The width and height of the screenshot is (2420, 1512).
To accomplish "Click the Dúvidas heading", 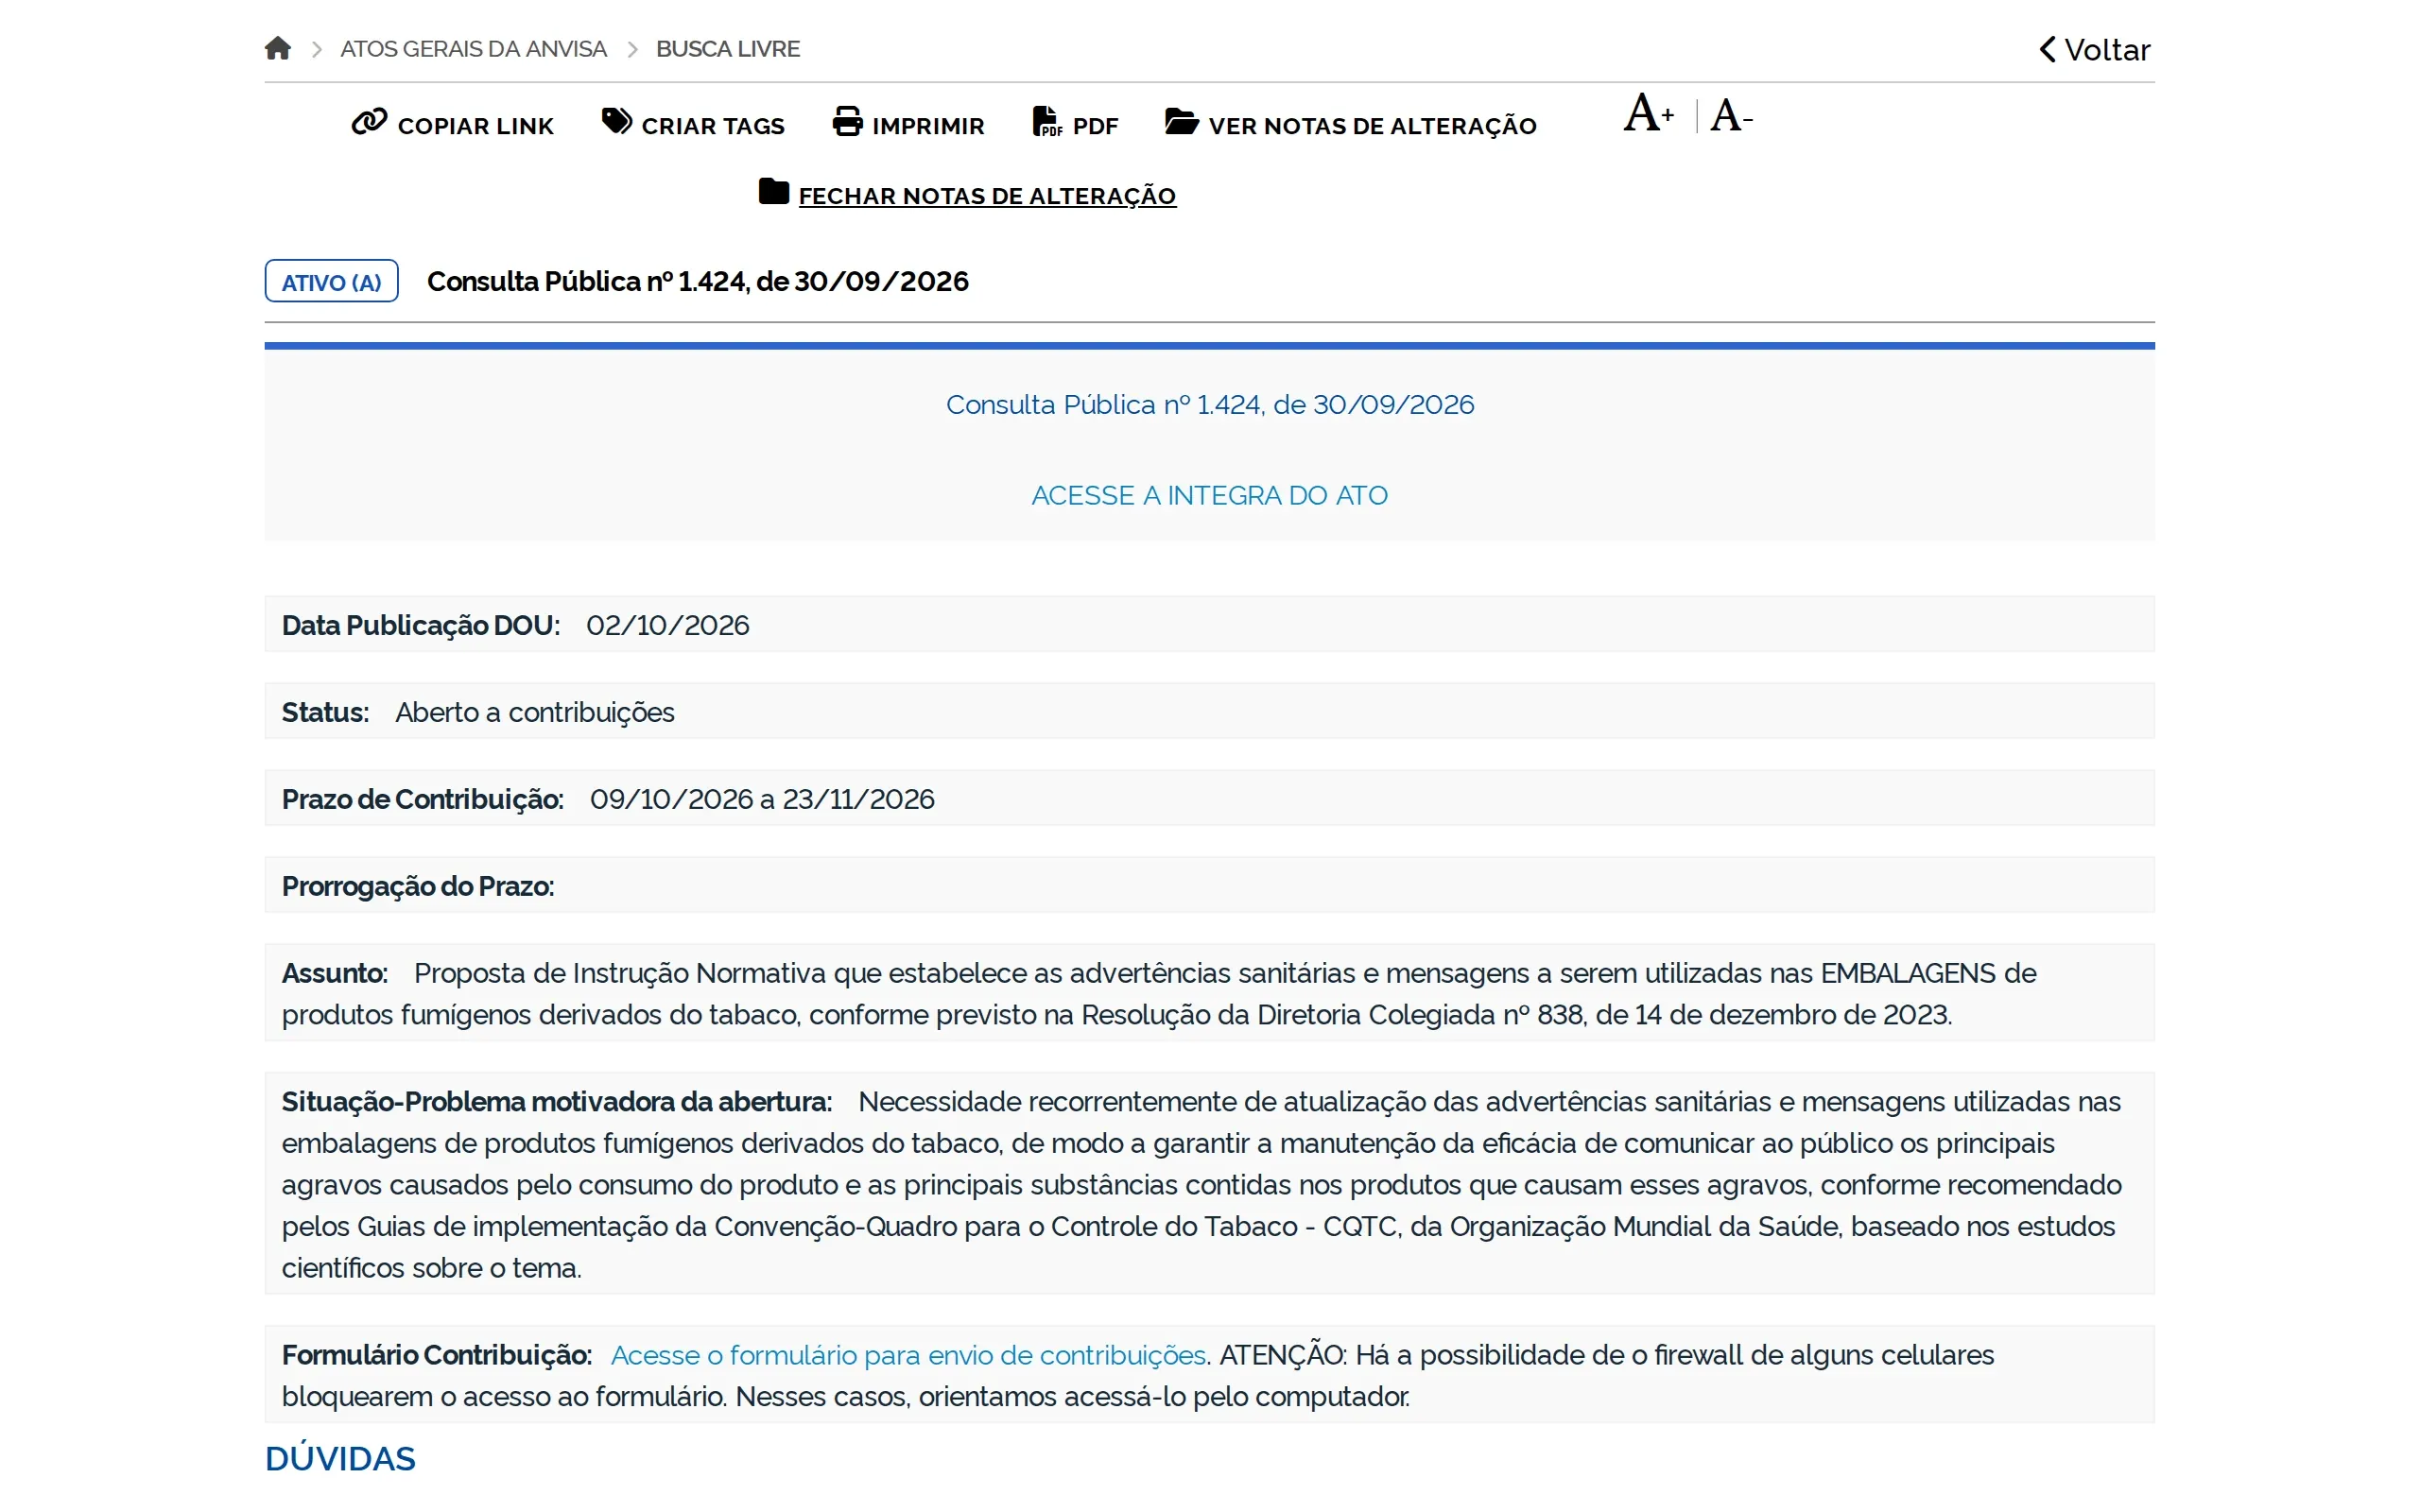I will (340, 1459).
